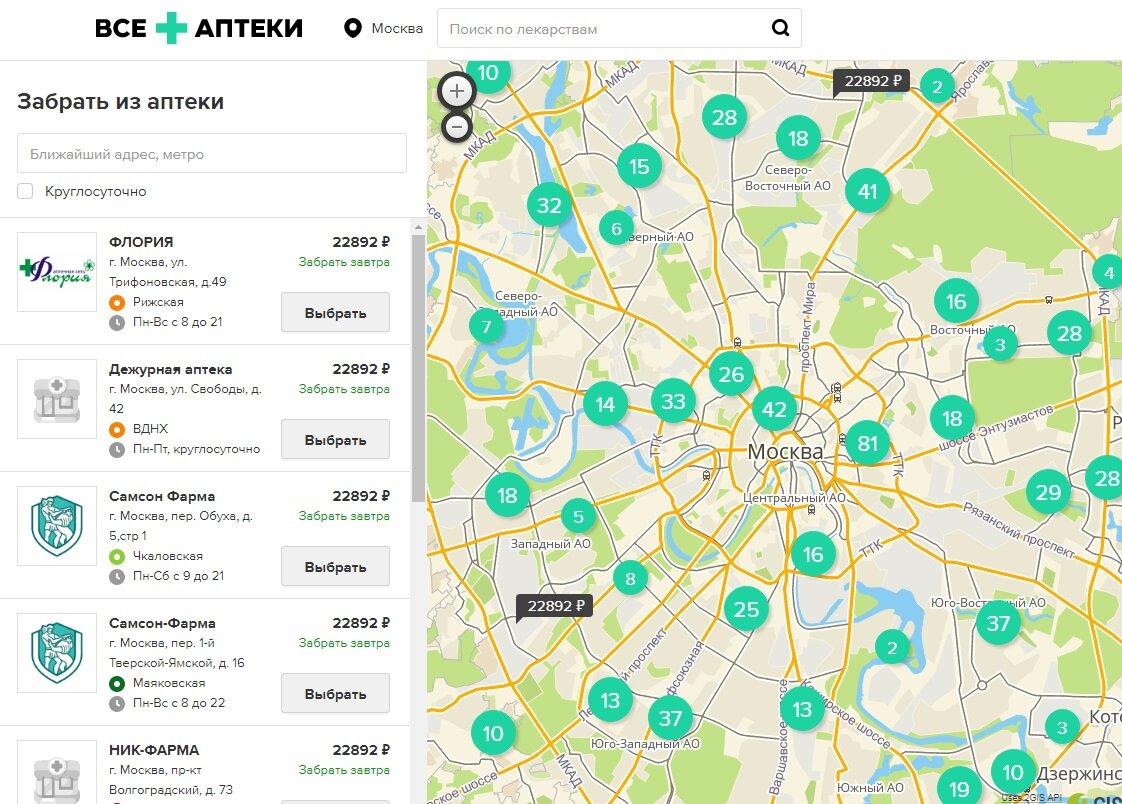
Task: Open map cluster marker 16 below Центральный АО
Action: (813, 554)
